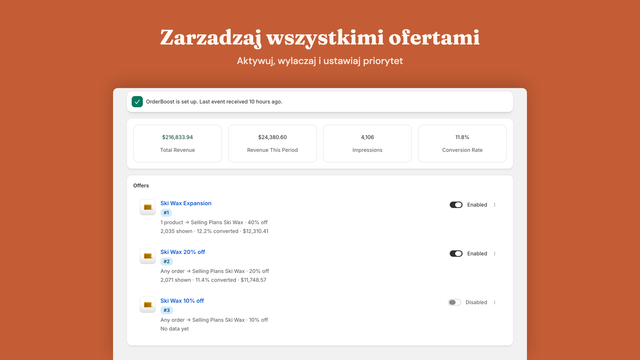Click 'Any order → Selling Plans Ski Wax · 20% off'
The image size is (640, 360).
click(215, 271)
